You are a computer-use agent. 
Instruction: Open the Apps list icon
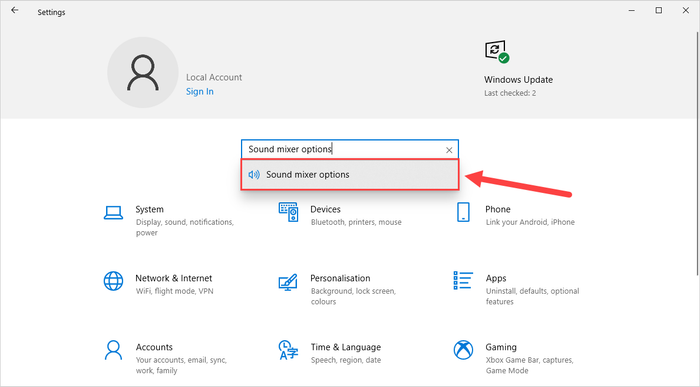click(x=463, y=280)
